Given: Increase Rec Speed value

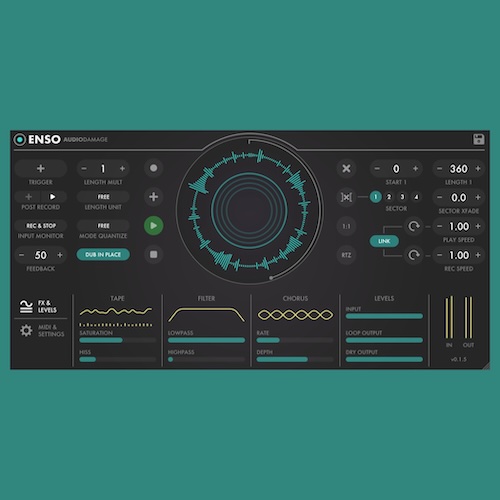Looking at the screenshot, I should tap(478, 255).
